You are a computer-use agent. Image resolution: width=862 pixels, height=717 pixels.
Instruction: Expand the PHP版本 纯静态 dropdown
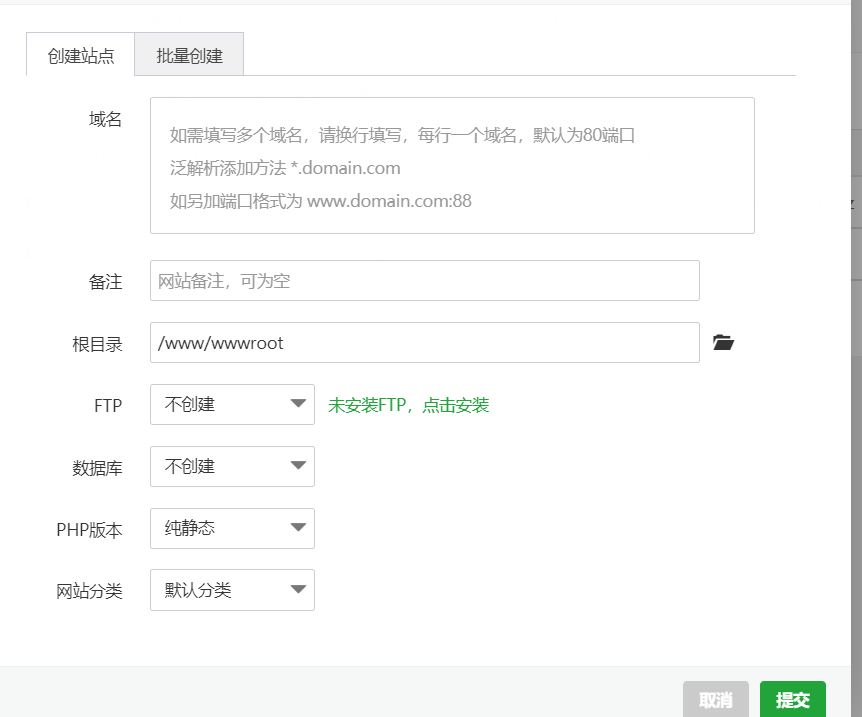coord(232,529)
